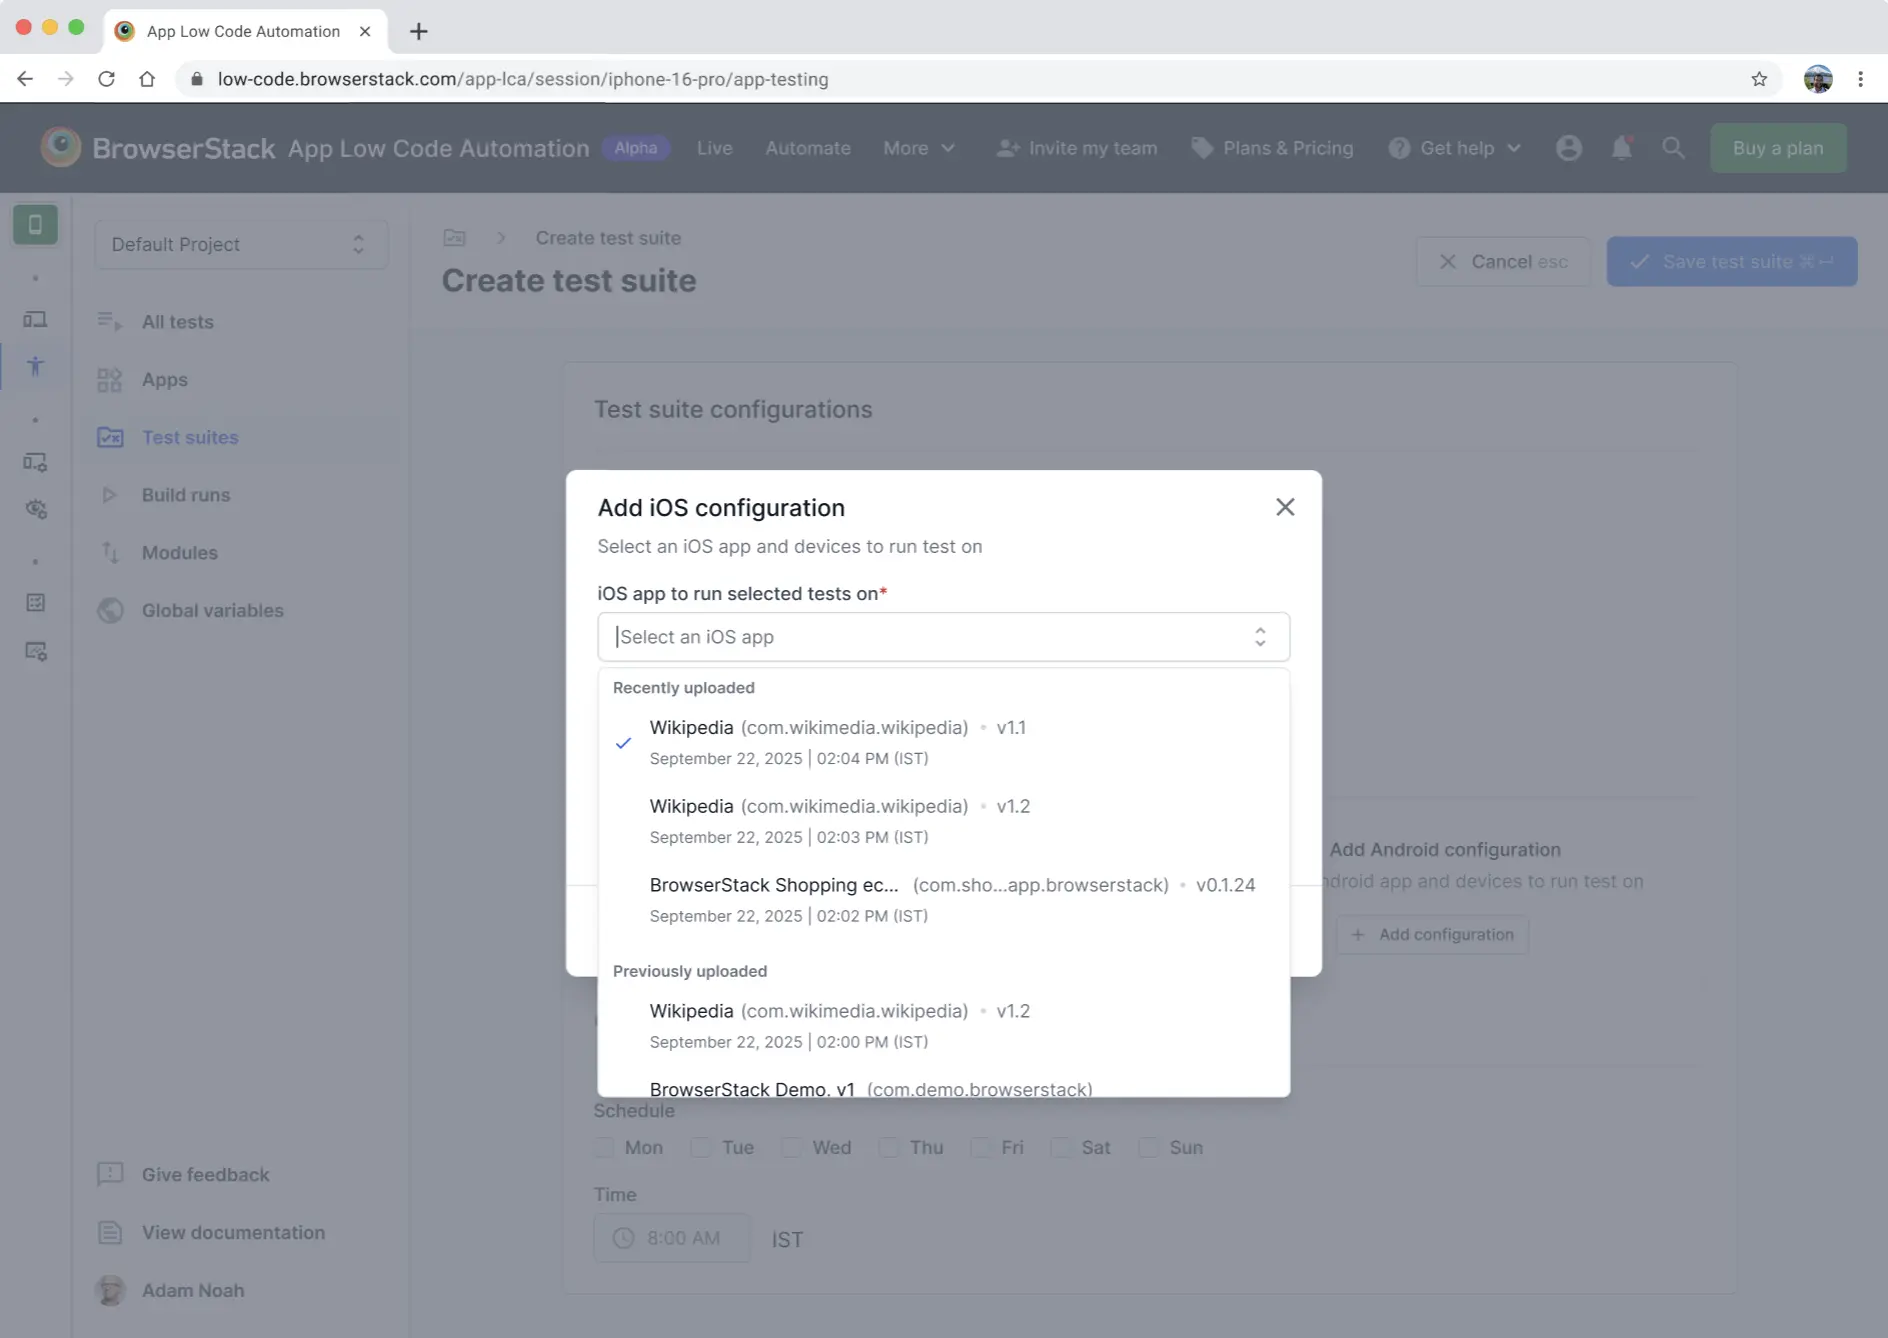The width and height of the screenshot is (1888, 1338).
Task: Check the Wed schedule checkbox
Action: pyautogui.click(x=790, y=1148)
